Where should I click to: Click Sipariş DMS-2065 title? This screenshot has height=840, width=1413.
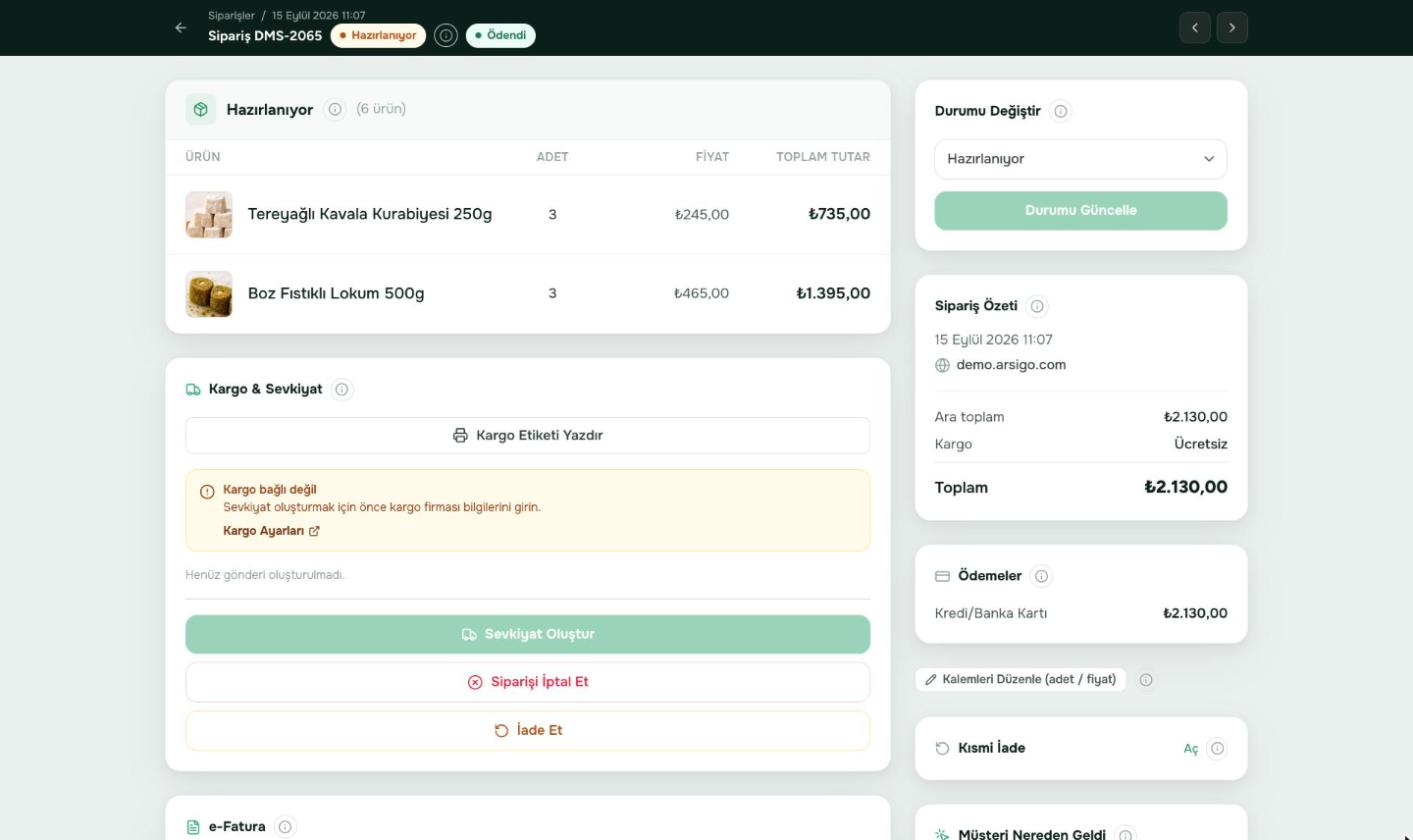click(265, 36)
